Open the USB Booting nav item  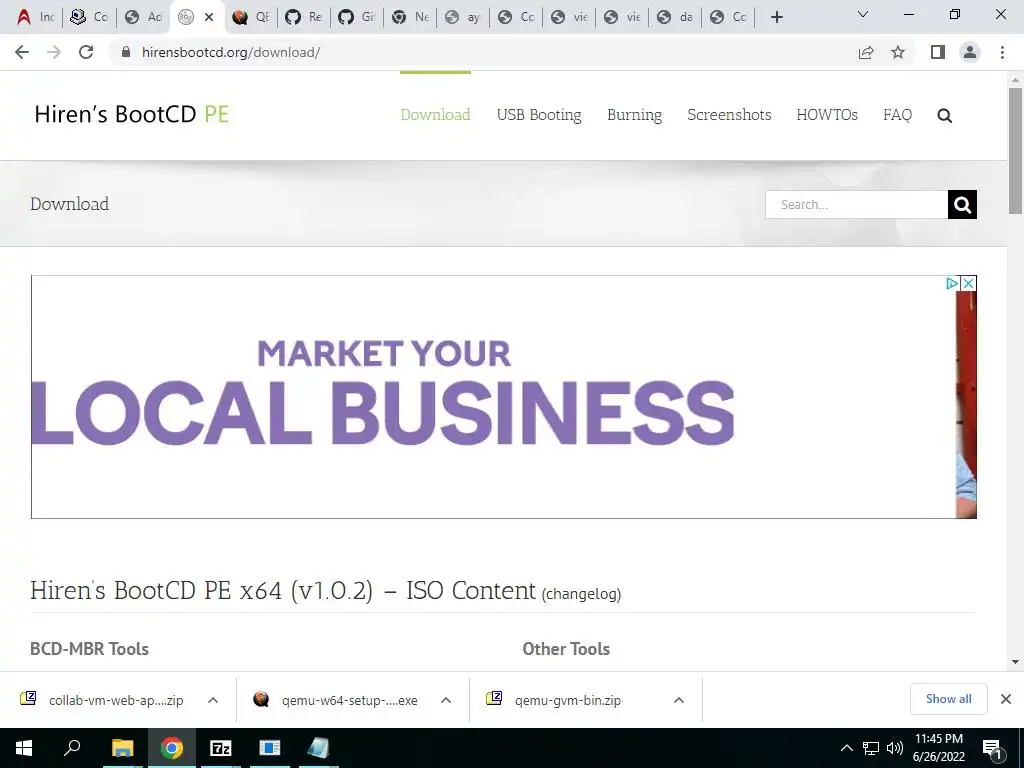click(x=539, y=115)
